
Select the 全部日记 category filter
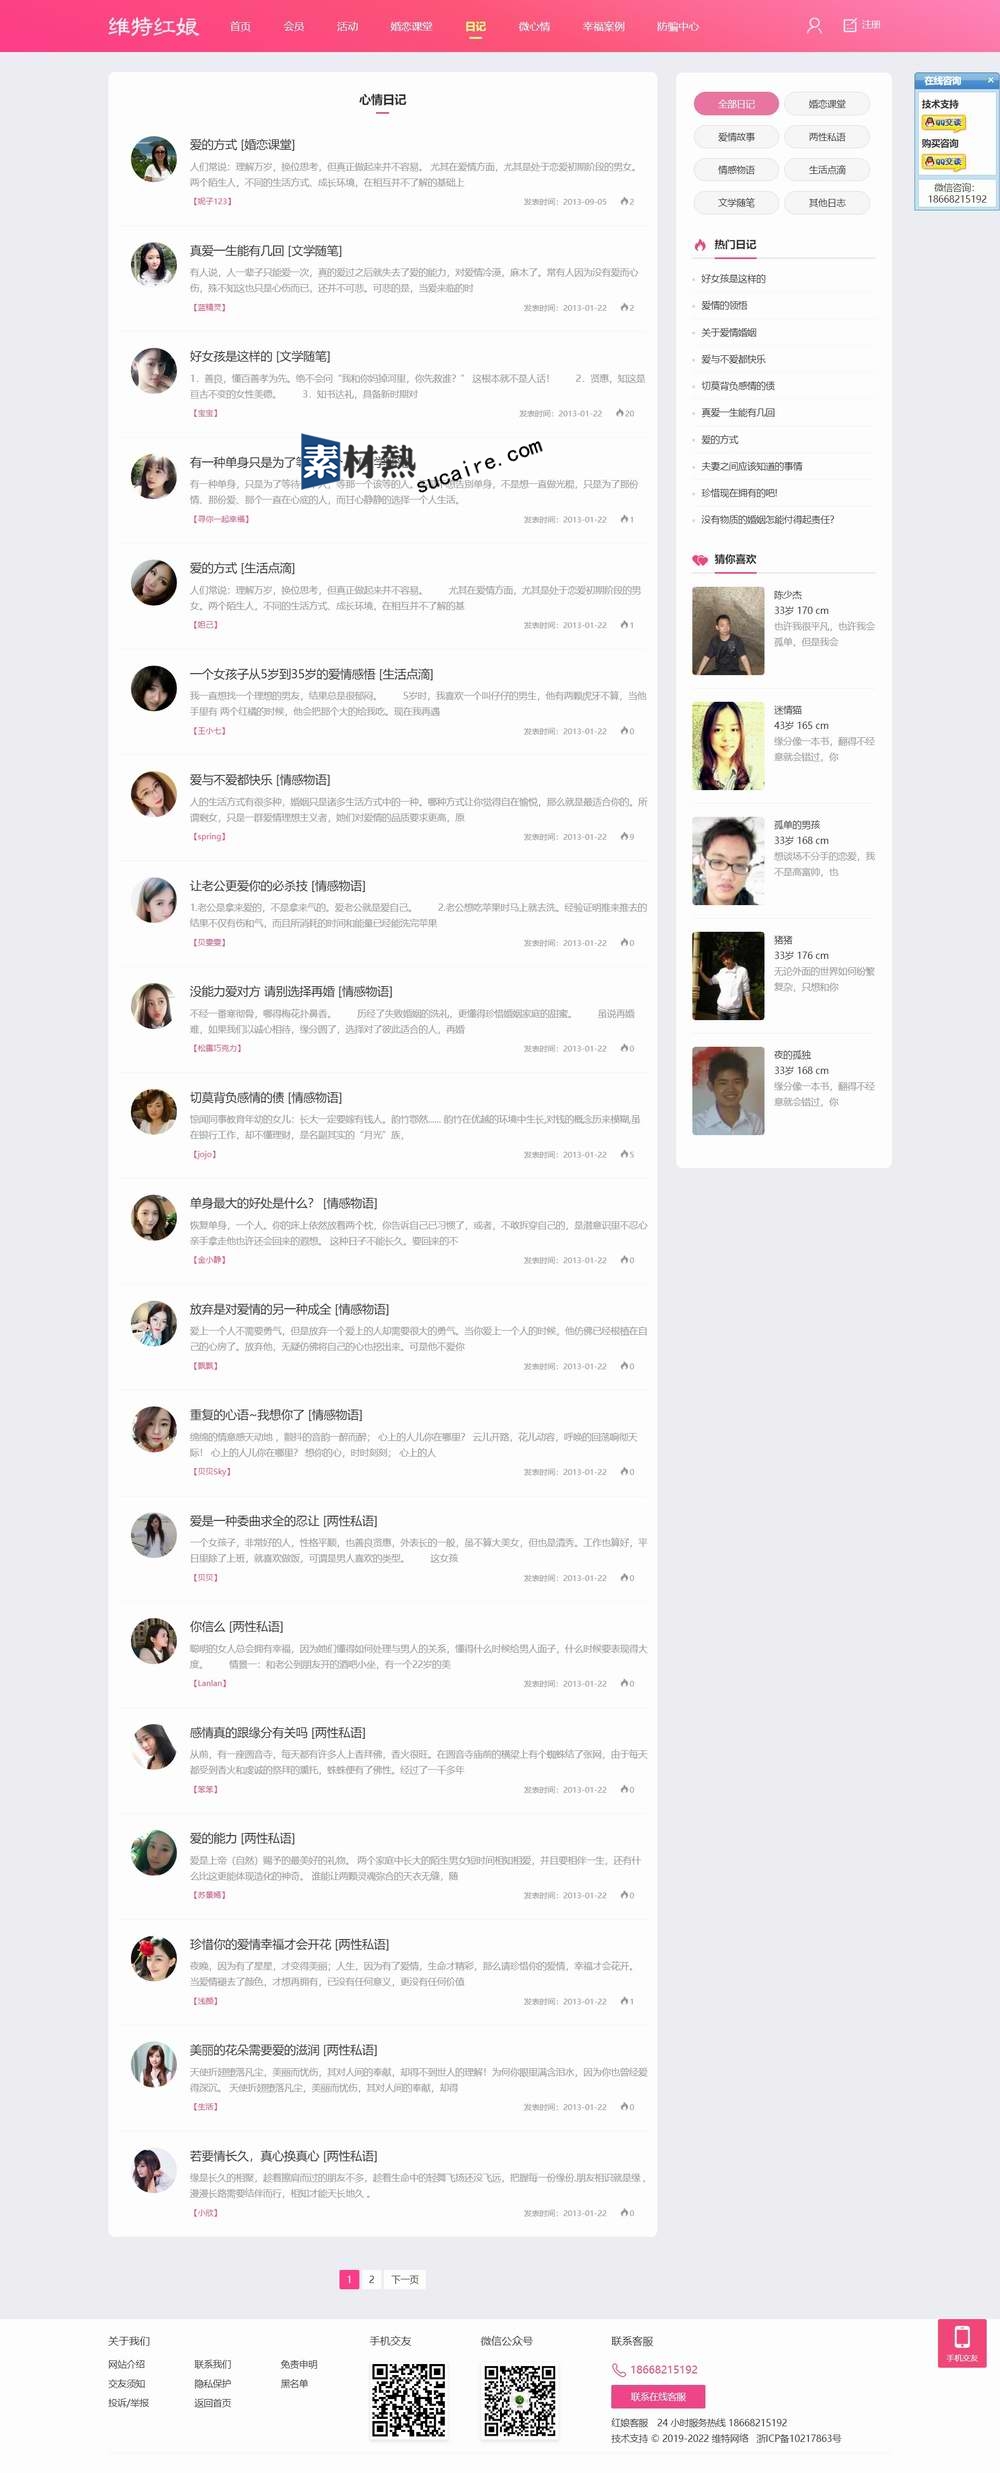click(x=736, y=104)
